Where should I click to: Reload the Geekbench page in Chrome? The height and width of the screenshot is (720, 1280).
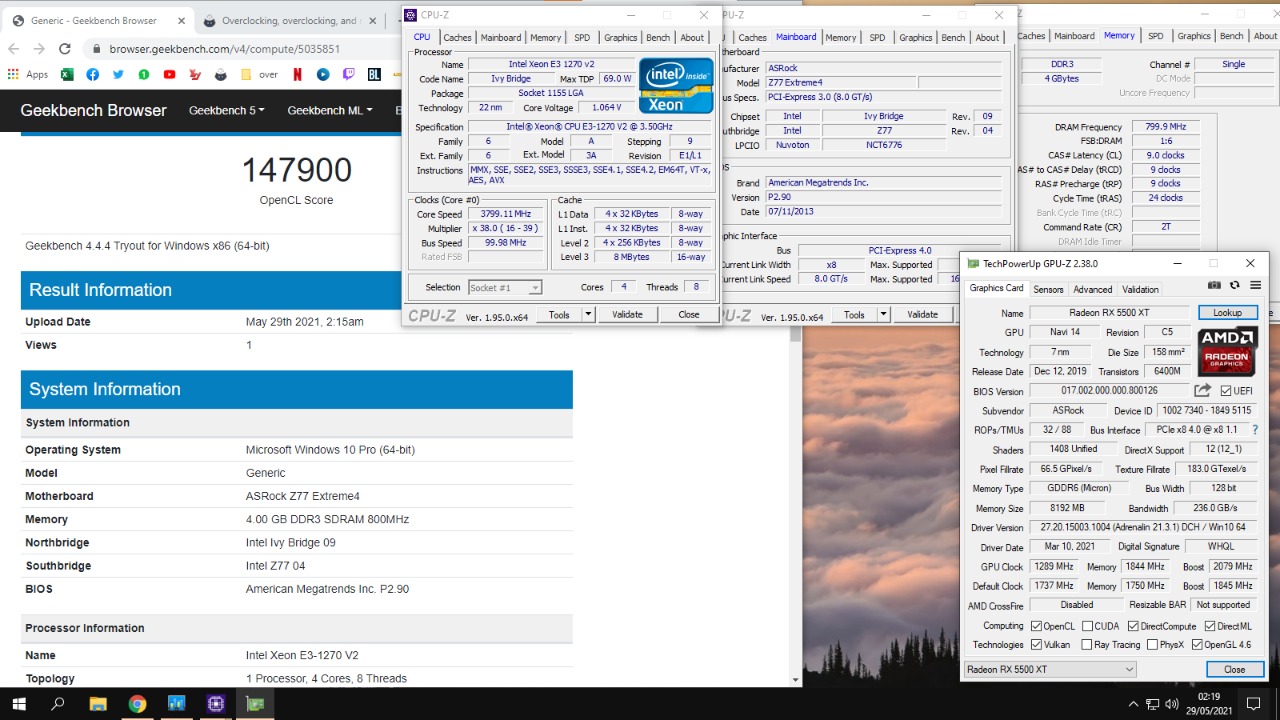[x=65, y=48]
